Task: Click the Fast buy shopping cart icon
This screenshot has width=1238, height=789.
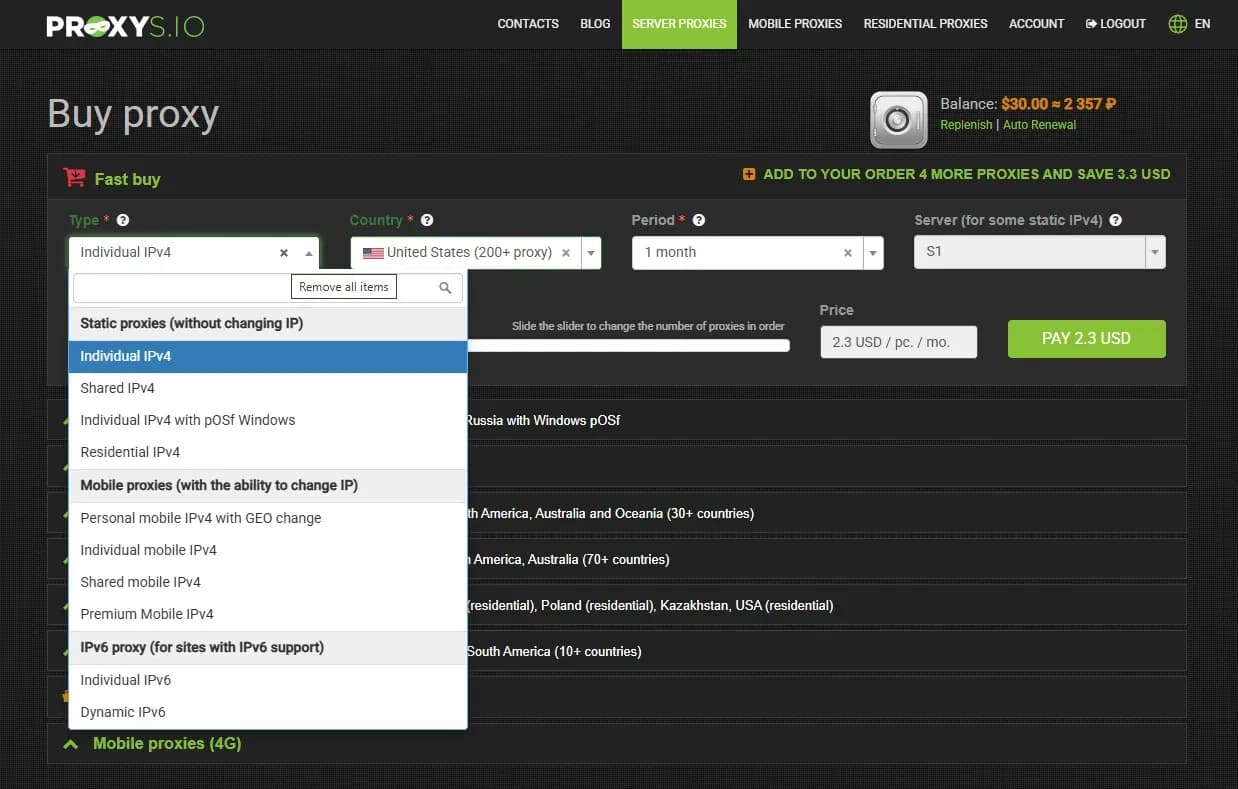Action: coord(74,178)
